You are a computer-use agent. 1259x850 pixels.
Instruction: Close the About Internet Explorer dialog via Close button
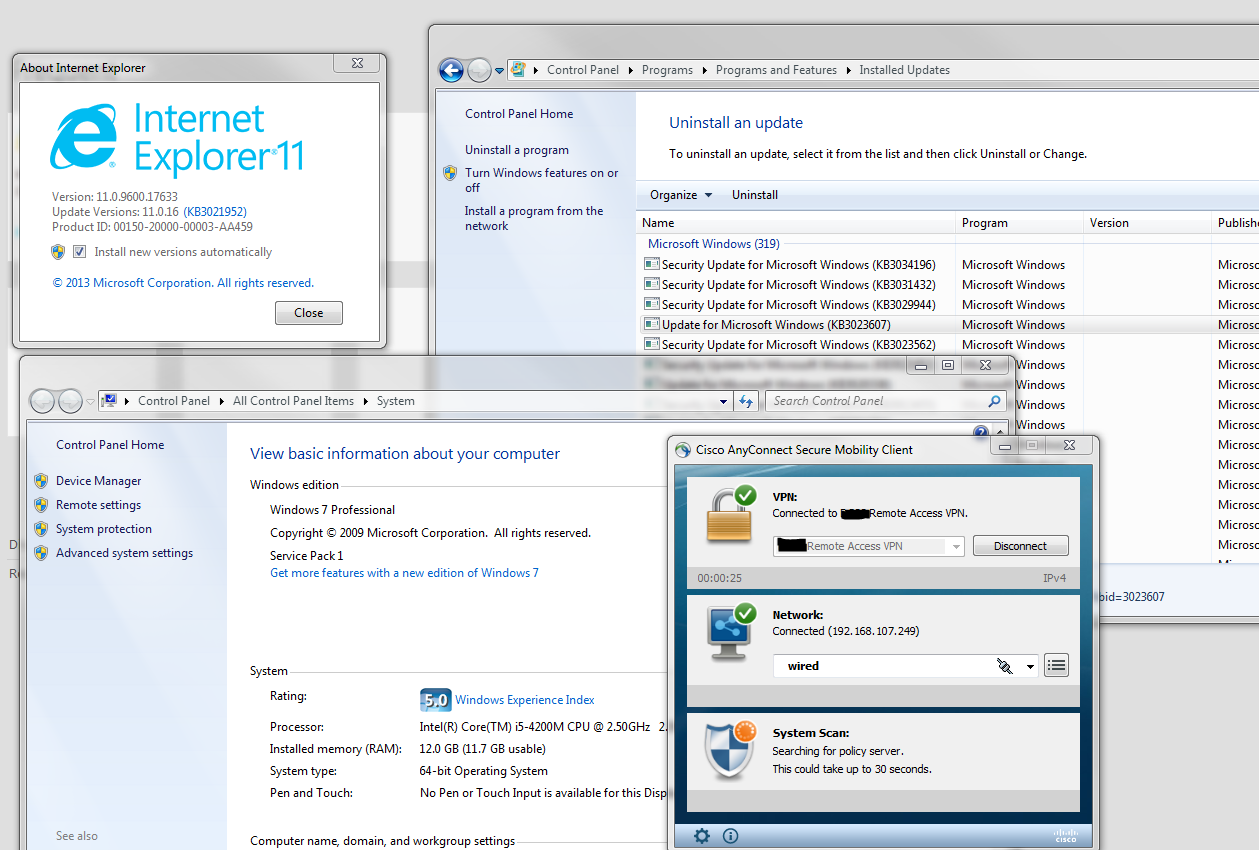[x=309, y=313]
